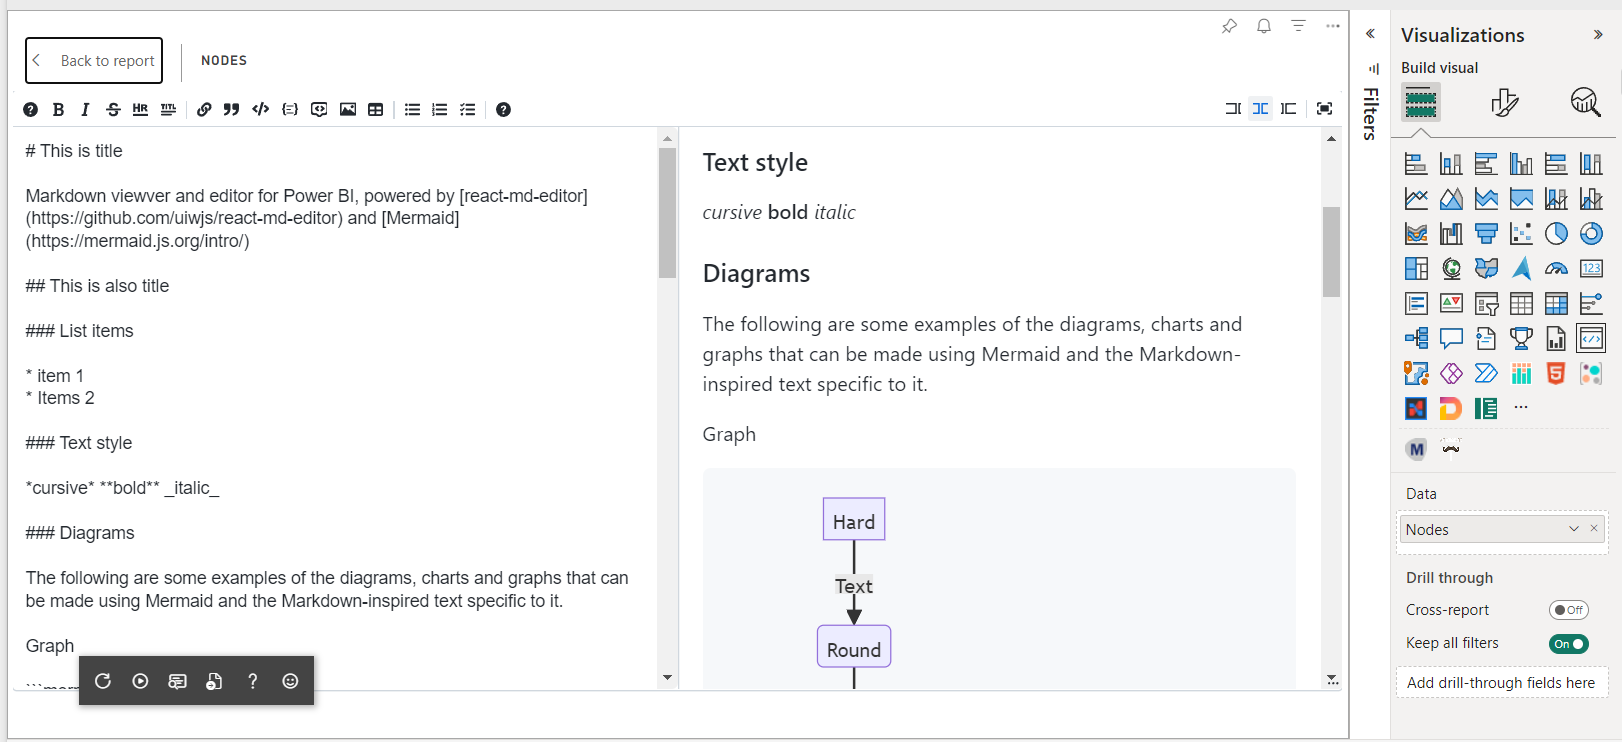Click the editor pane vertical scrollbar thumb
The image size is (1622, 742).
point(668,213)
